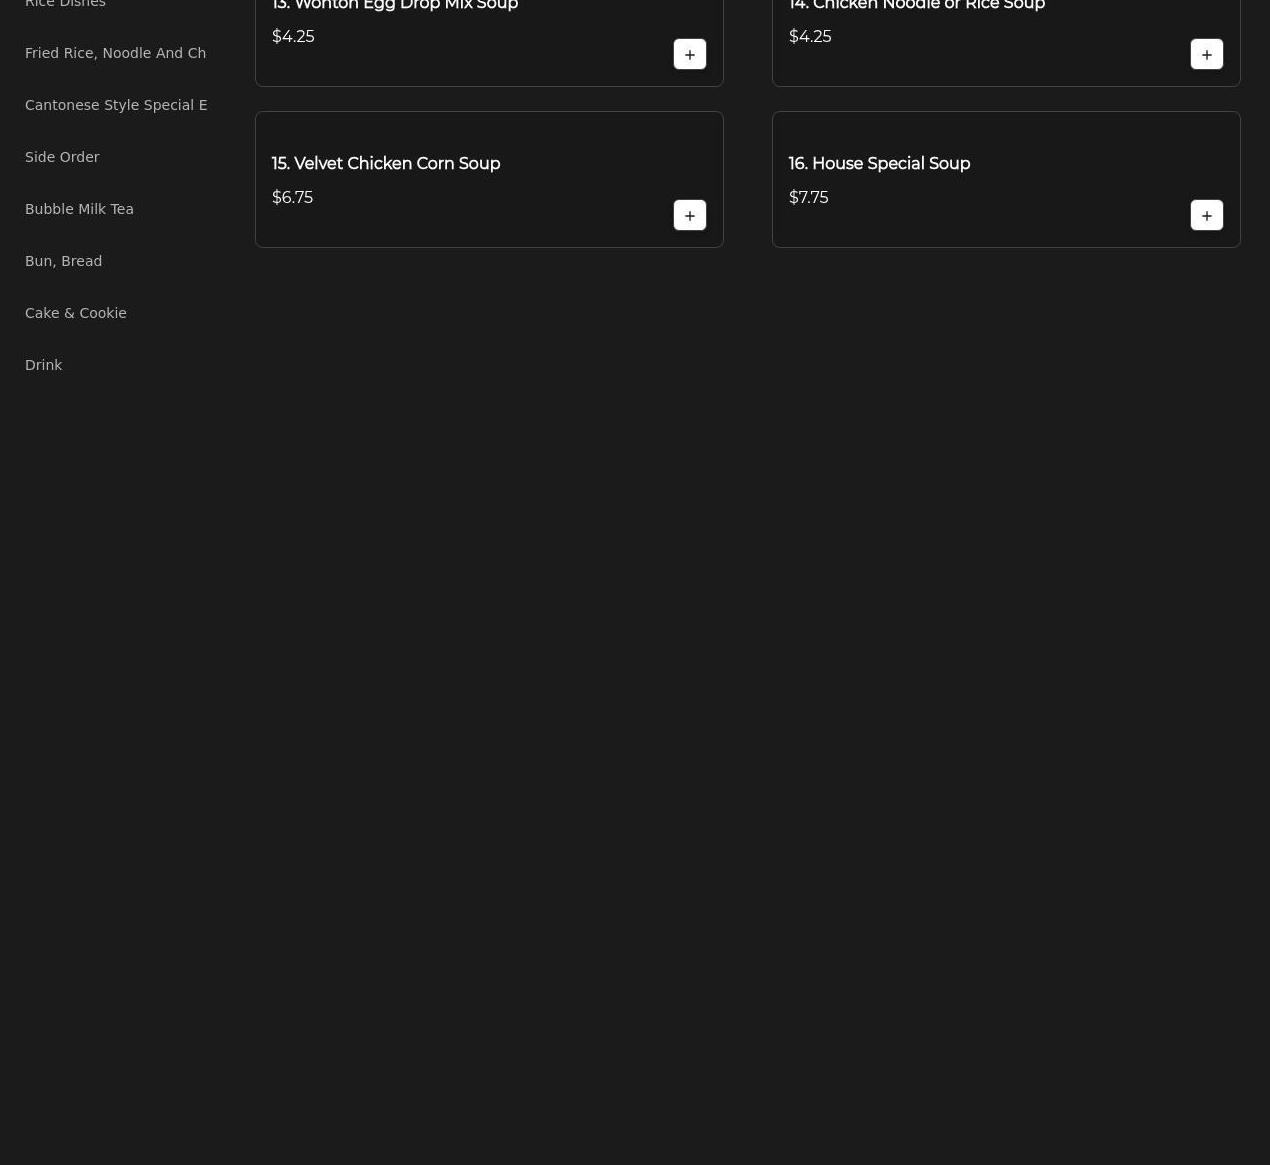Screen dimensions: 1270x1165
Task: Open the Rice Dishes category
Action: pos(65,3)
